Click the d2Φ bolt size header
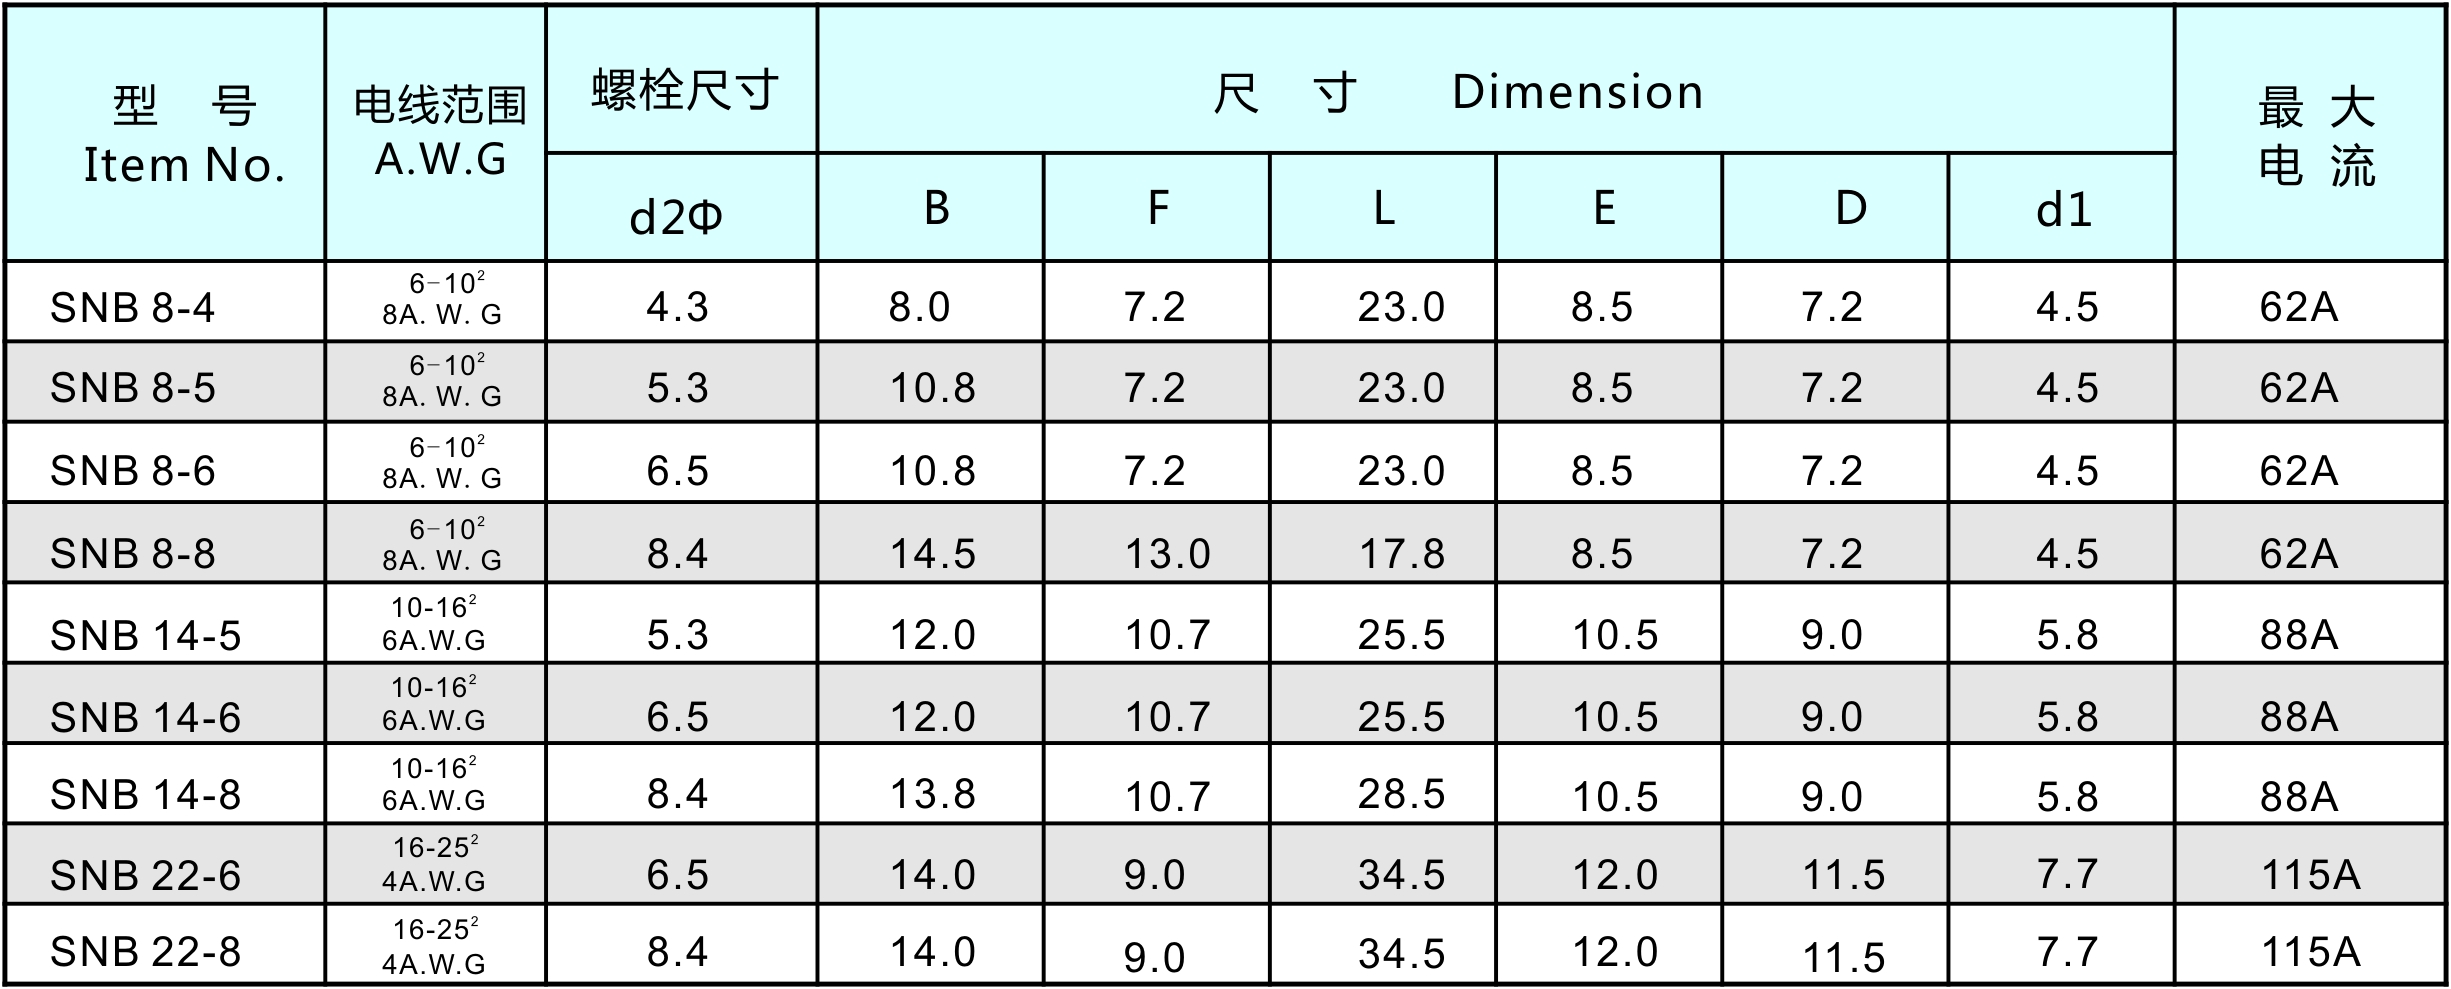The image size is (2451, 989). coord(676,216)
